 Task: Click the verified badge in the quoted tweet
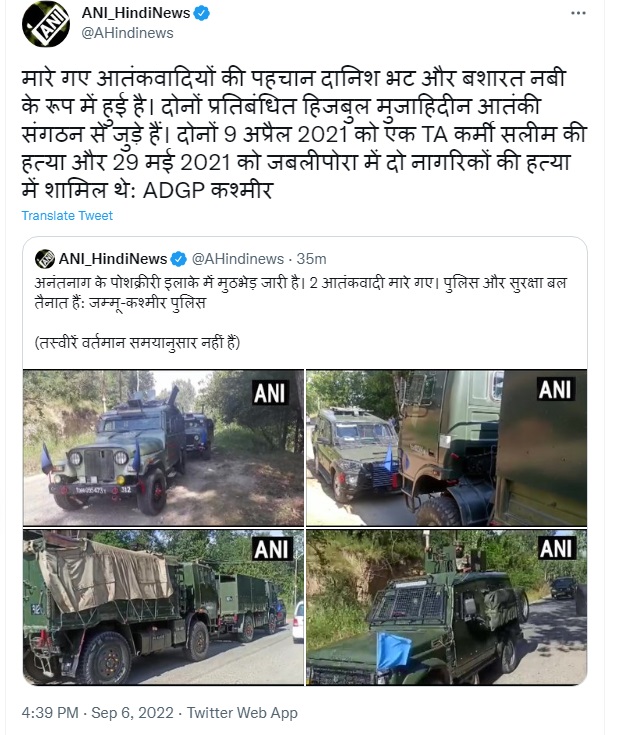179,259
